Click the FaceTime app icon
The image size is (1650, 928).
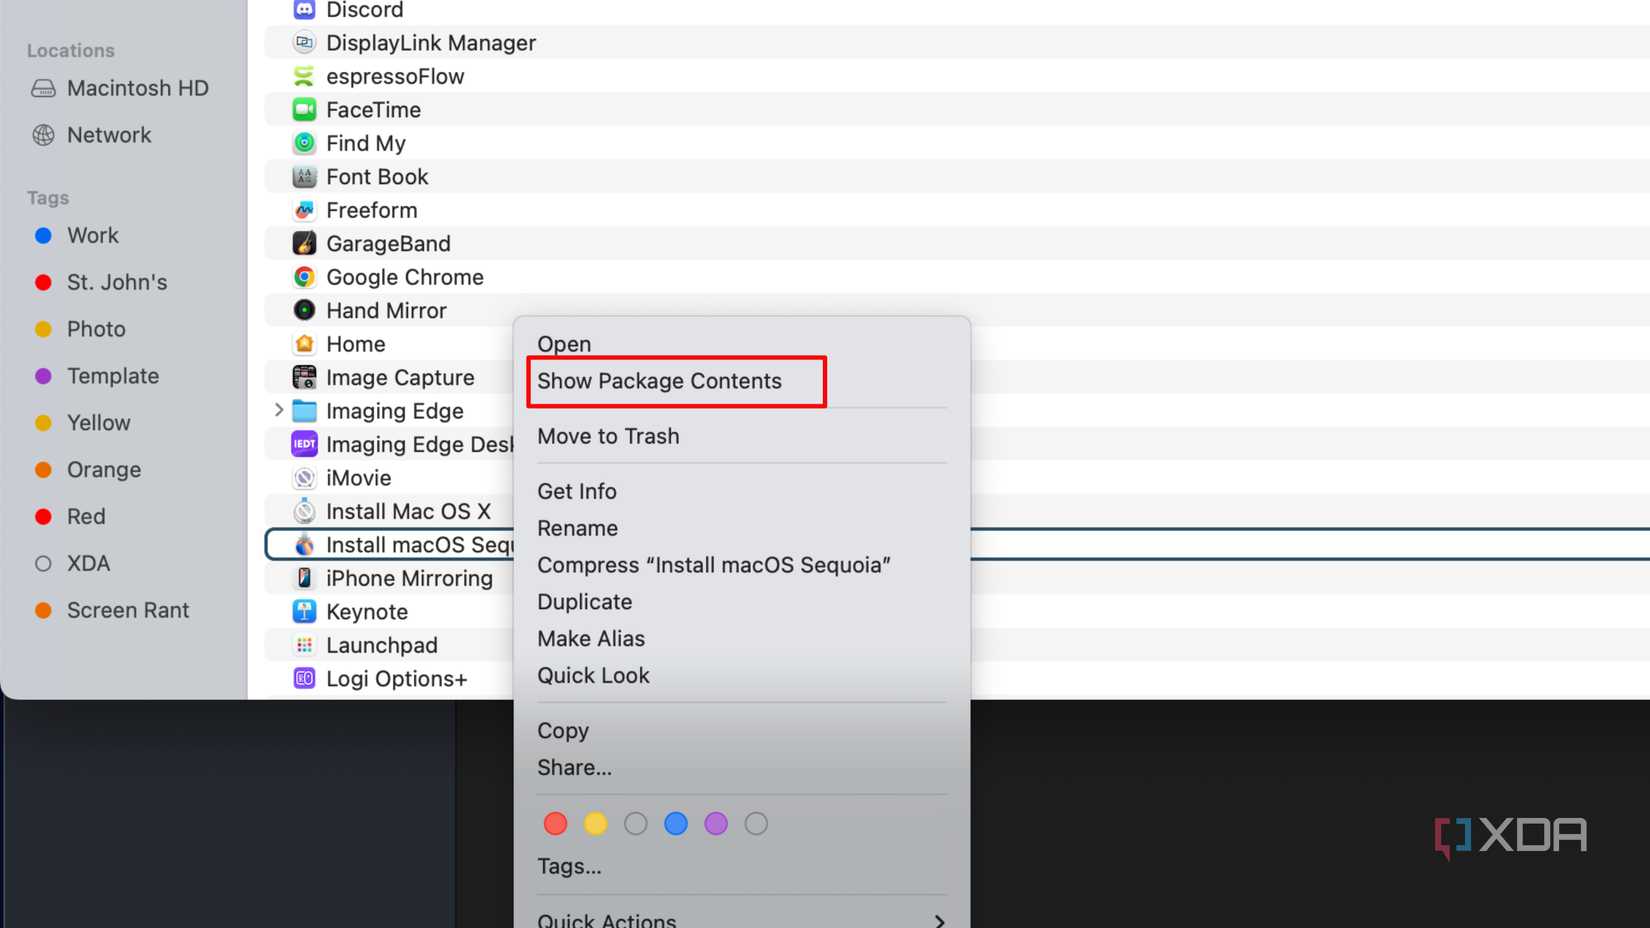tap(303, 109)
